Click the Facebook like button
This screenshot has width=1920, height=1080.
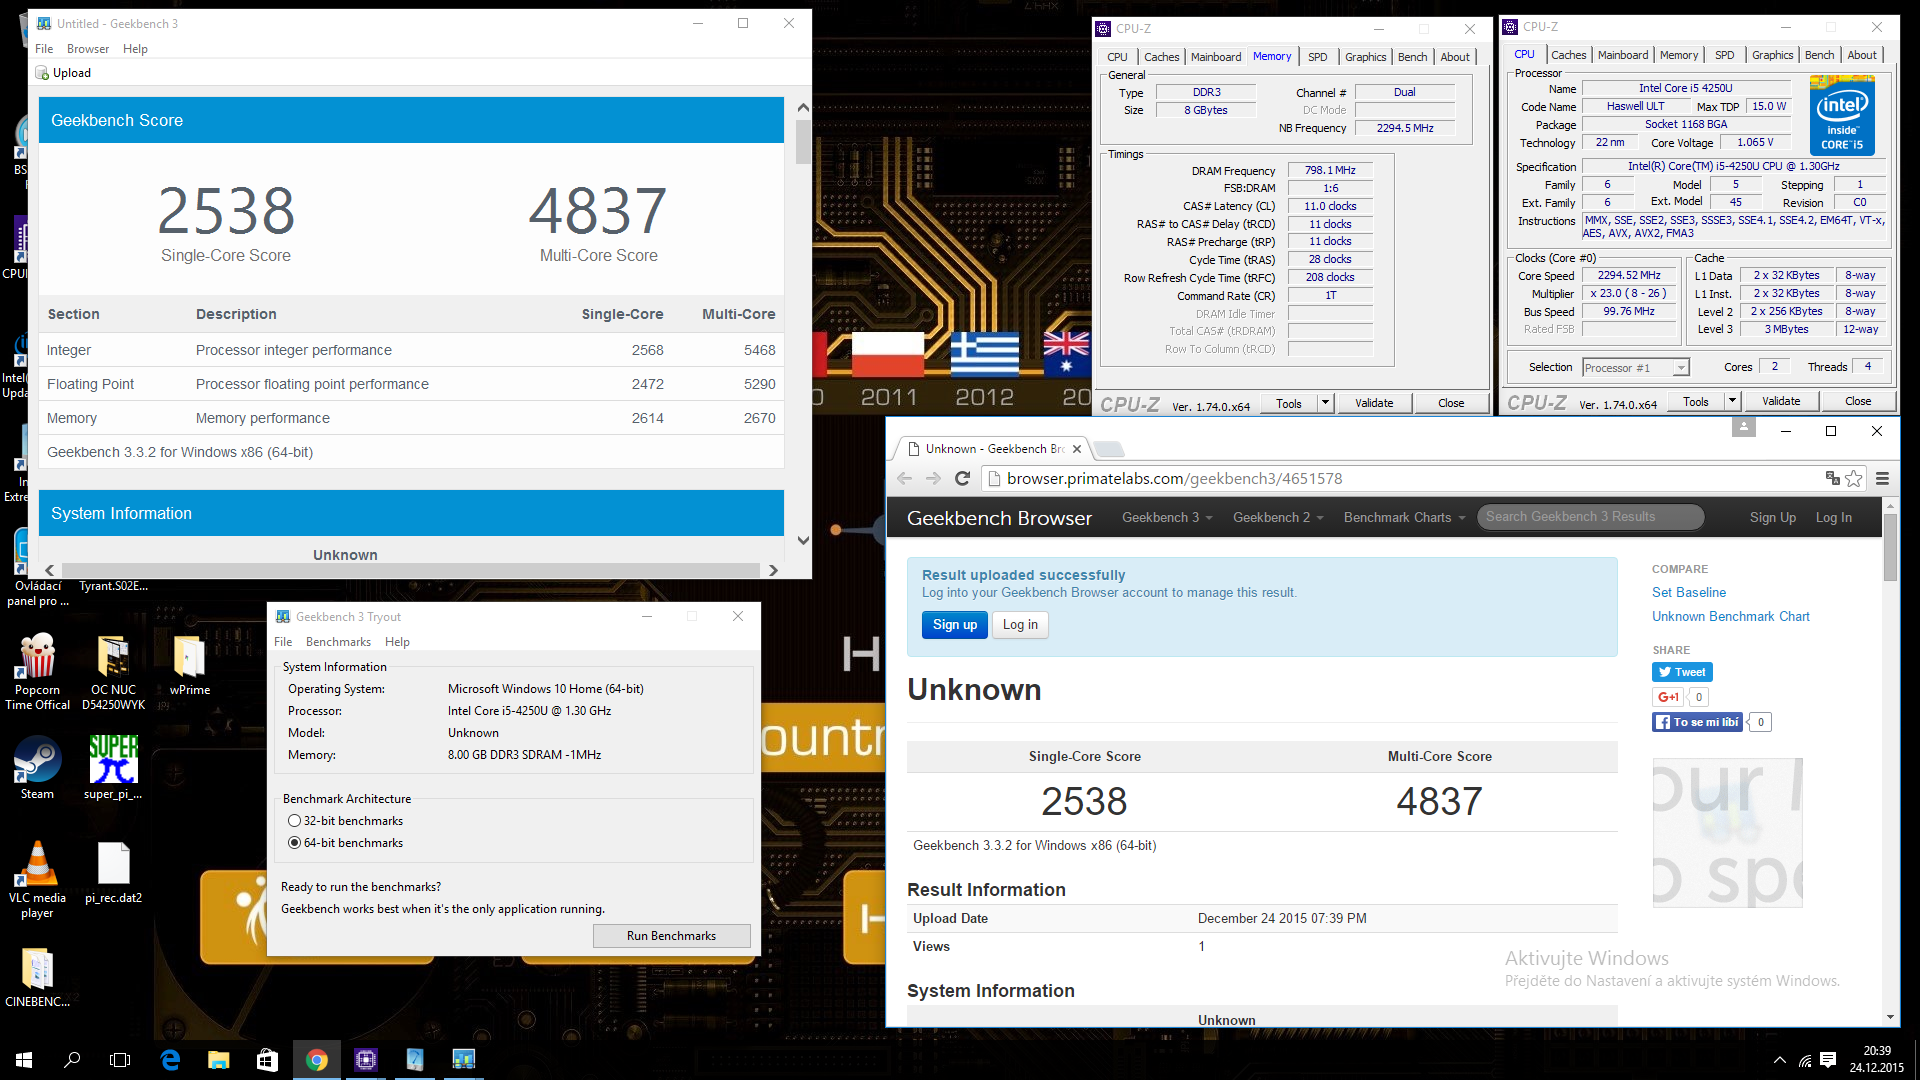(1697, 722)
